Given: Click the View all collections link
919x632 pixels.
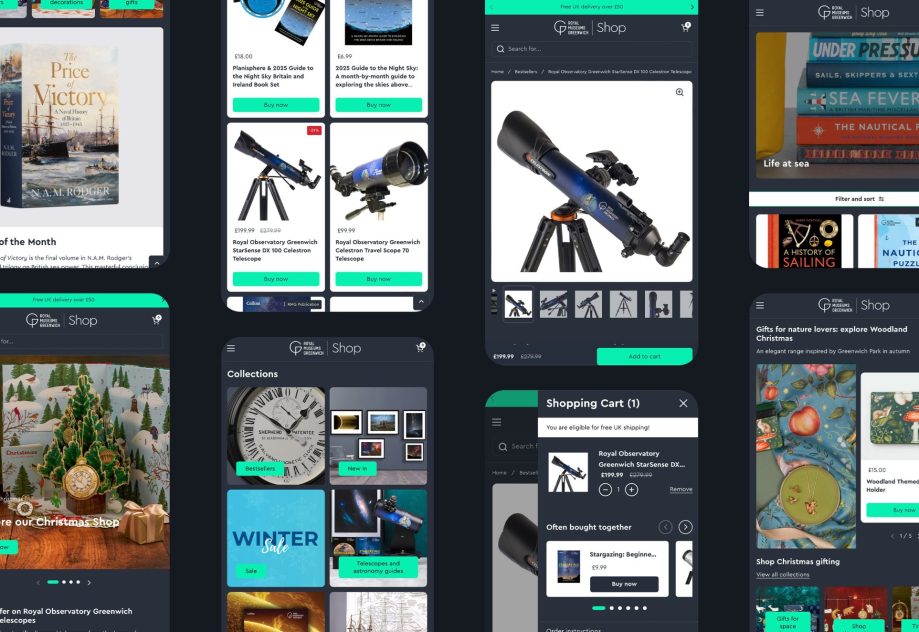Looking at the screenshot, I should (782, 575).
